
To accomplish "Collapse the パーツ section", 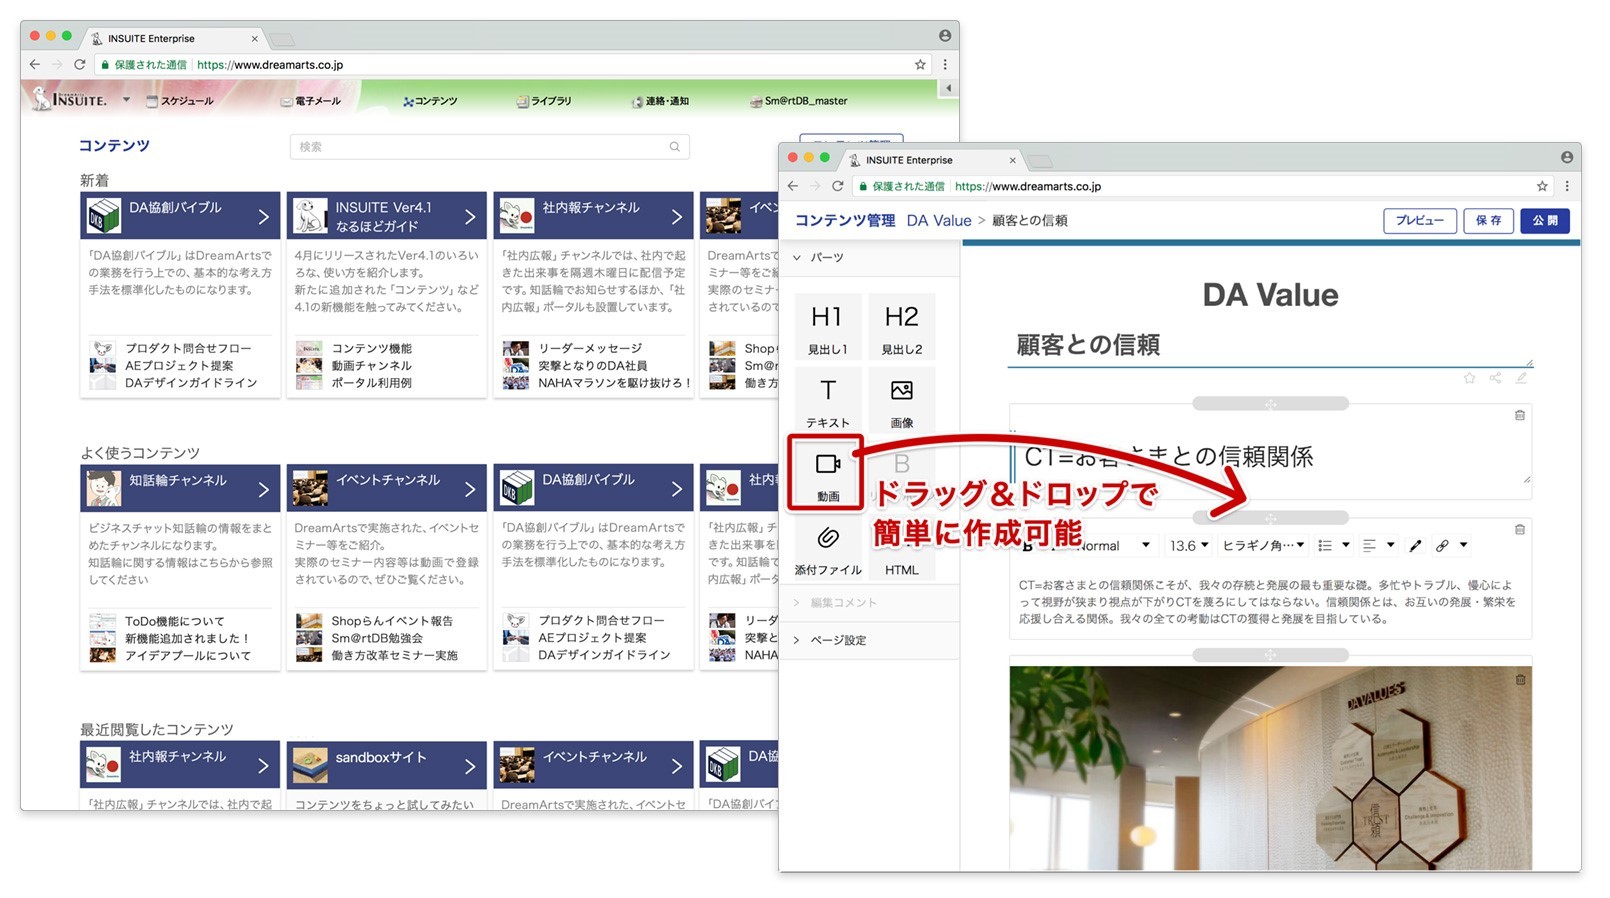I will (797, 257).
